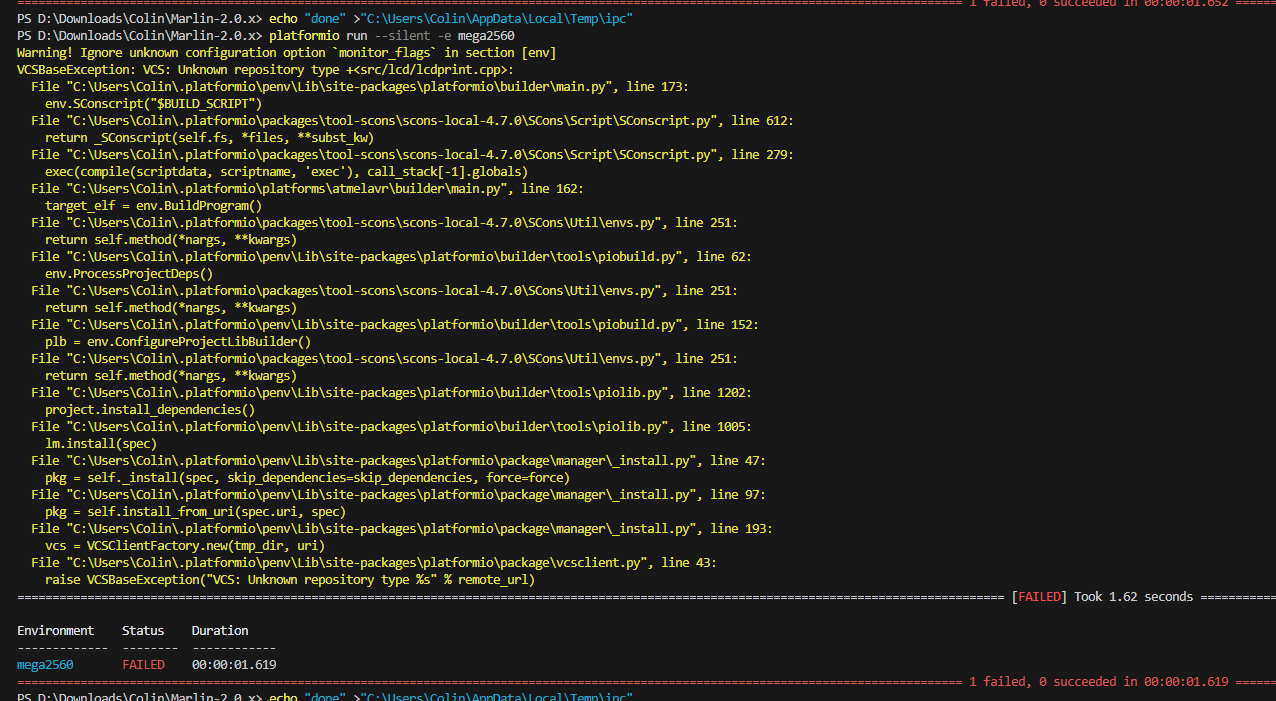
Task: Click the _install.py line 47 traceback entry
Action: (x=398, y=460)
